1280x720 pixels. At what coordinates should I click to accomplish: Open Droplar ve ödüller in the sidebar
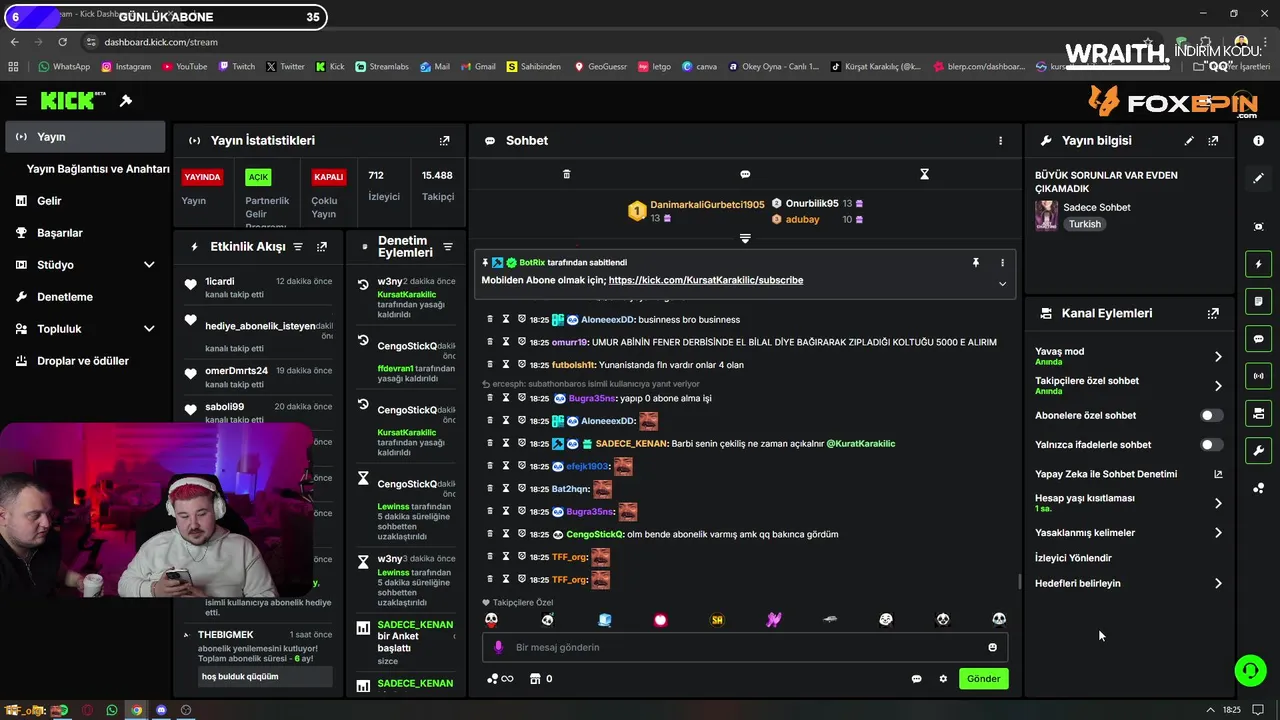click(x=82, y=361)
